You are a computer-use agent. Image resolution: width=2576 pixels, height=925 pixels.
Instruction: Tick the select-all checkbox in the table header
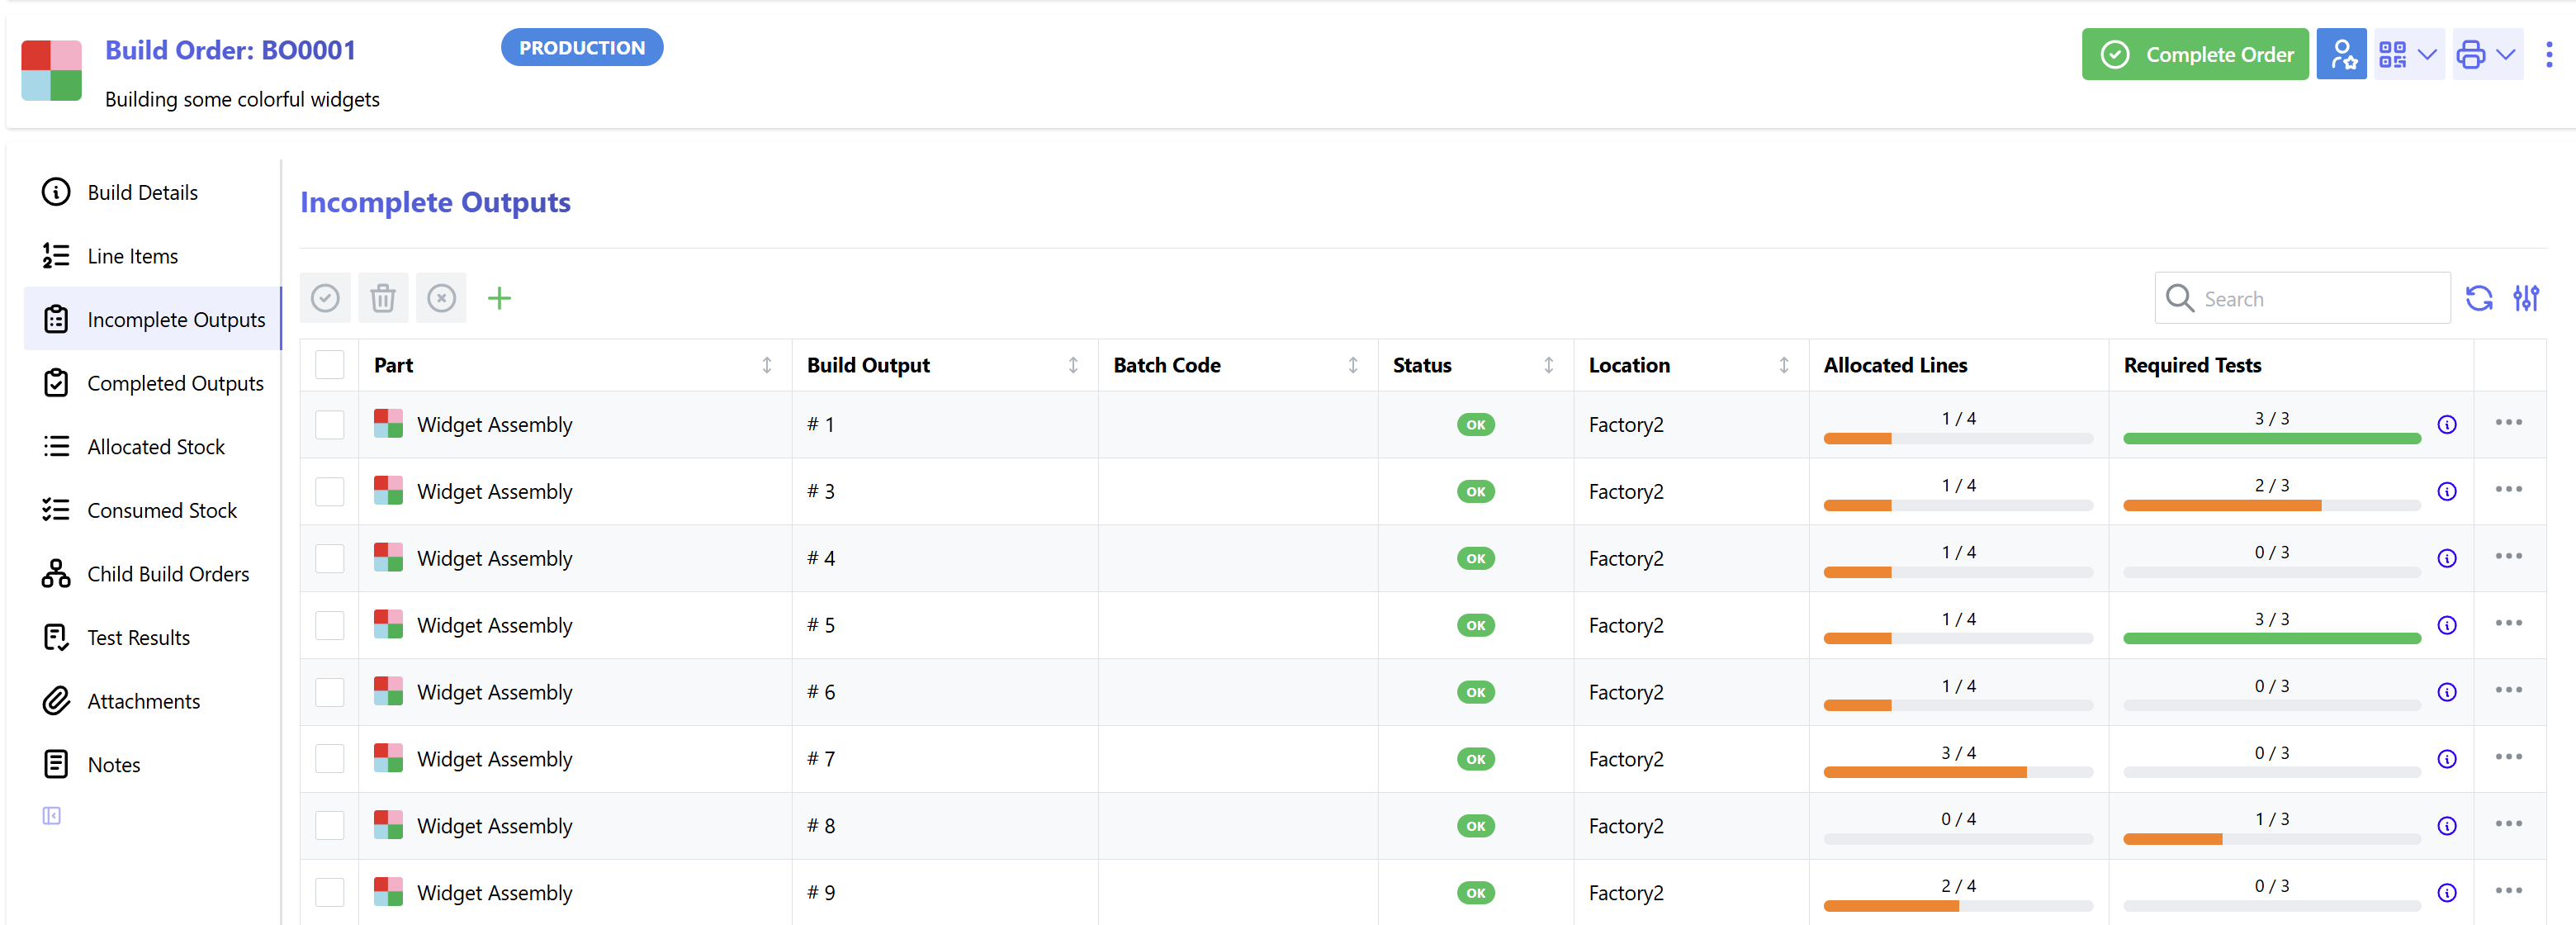click(330, 365)
